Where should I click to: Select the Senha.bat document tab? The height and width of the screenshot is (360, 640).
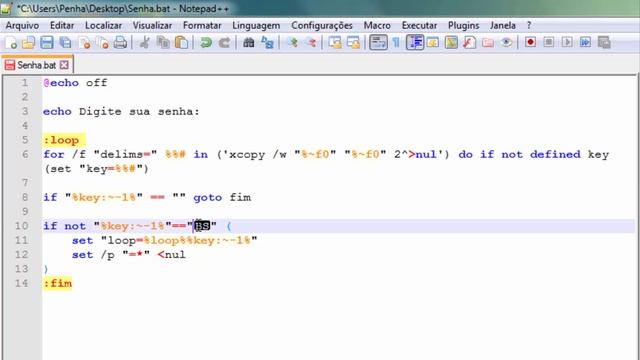click(x=36, y=65)
